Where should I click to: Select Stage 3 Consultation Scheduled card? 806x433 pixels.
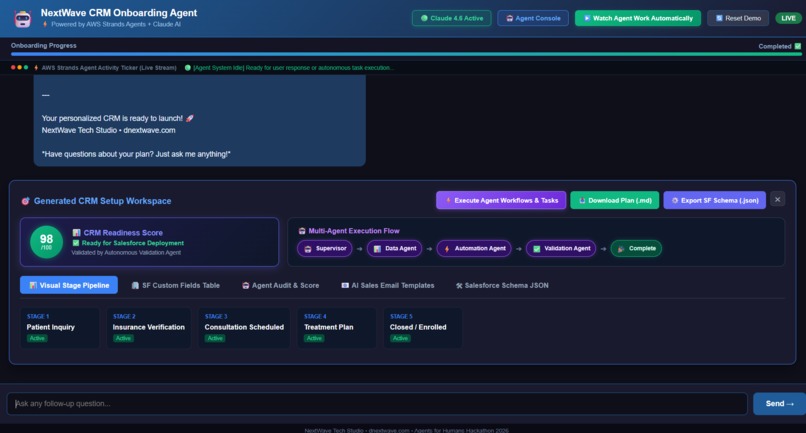pyautogui.click(x=244, y=328)
